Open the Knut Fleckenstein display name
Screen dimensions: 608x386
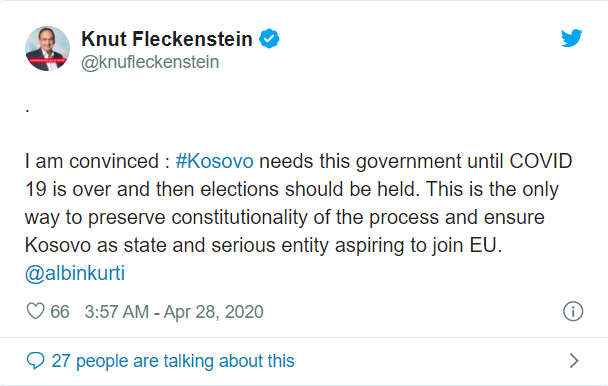pos(167,39)
